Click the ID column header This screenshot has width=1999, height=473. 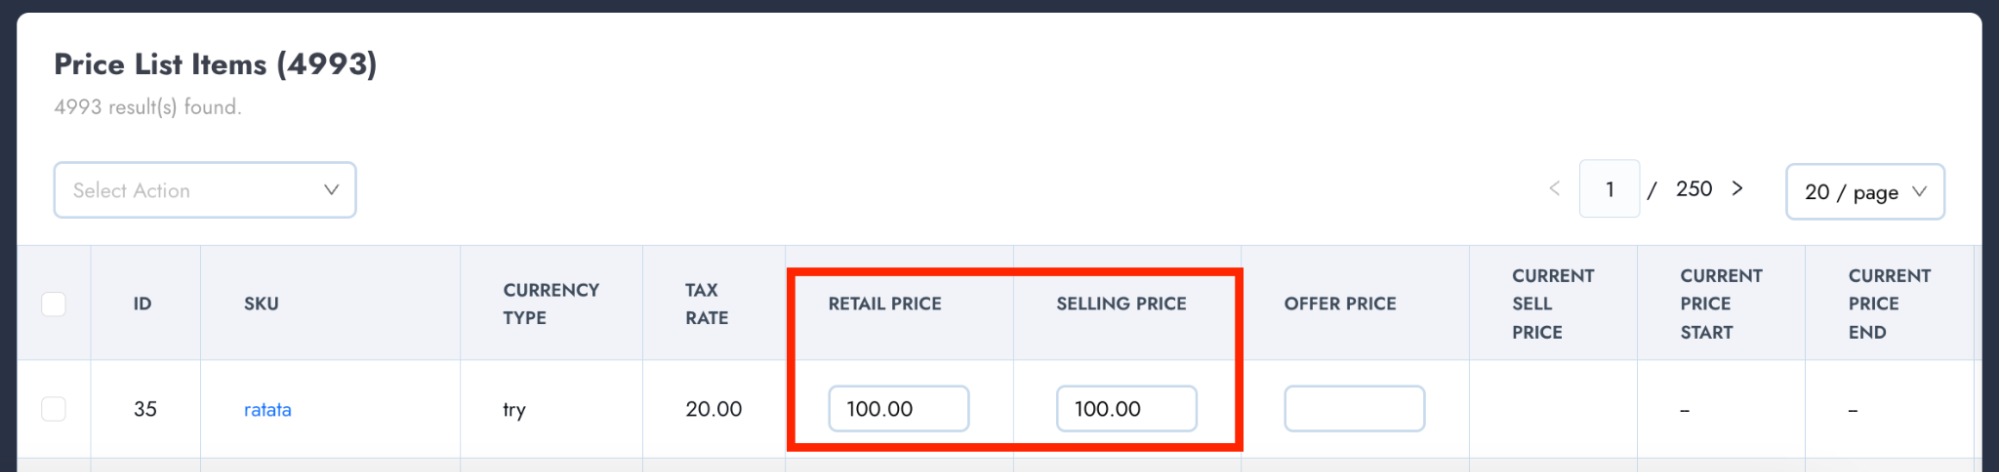(143, 304)
